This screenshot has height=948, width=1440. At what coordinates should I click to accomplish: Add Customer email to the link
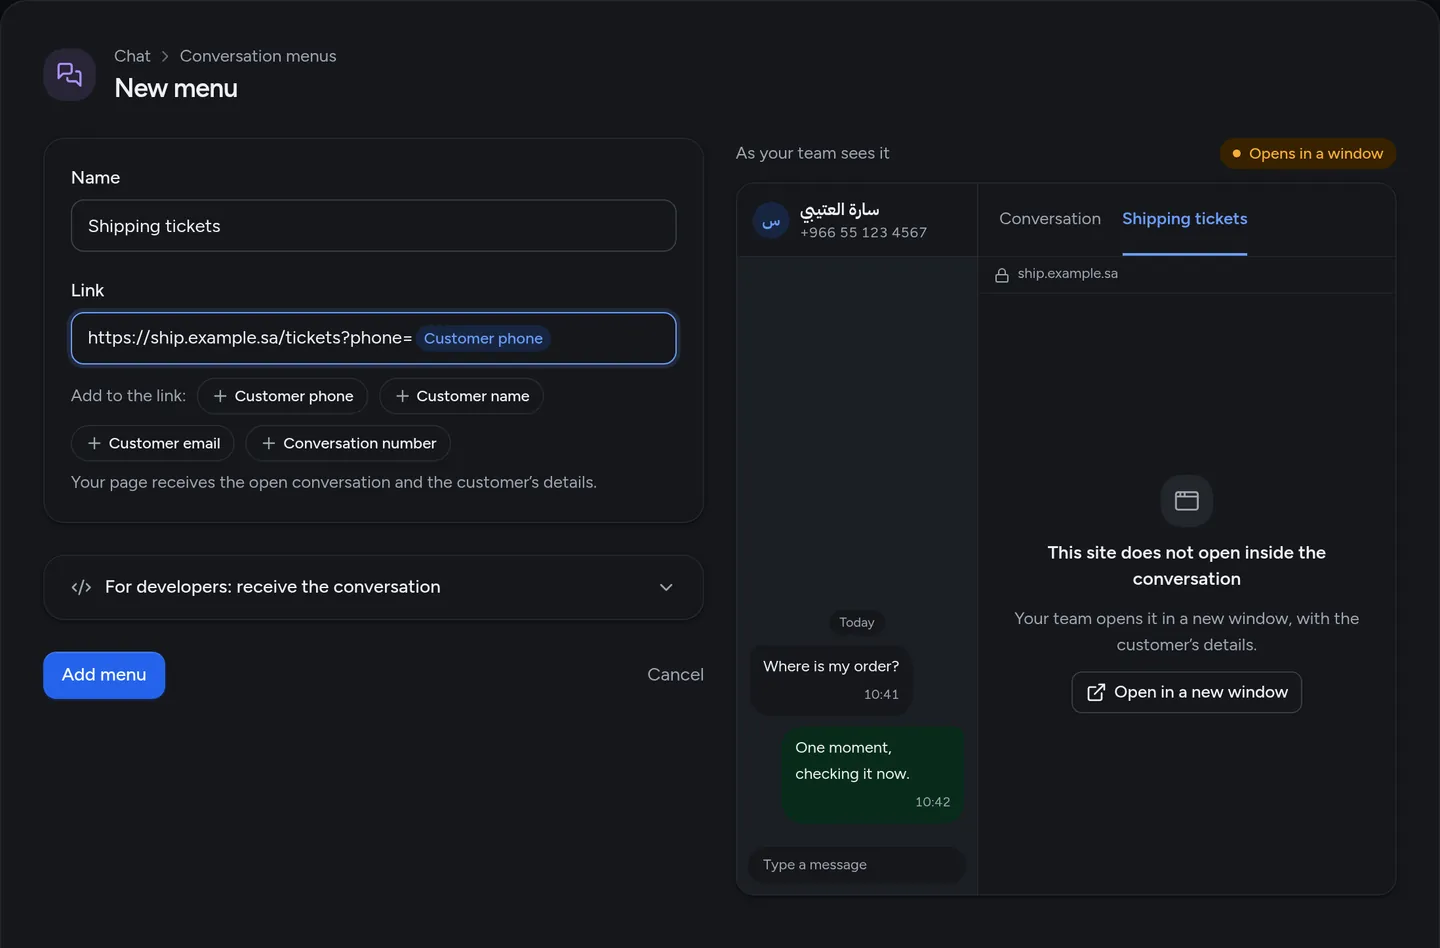point(153,443)
